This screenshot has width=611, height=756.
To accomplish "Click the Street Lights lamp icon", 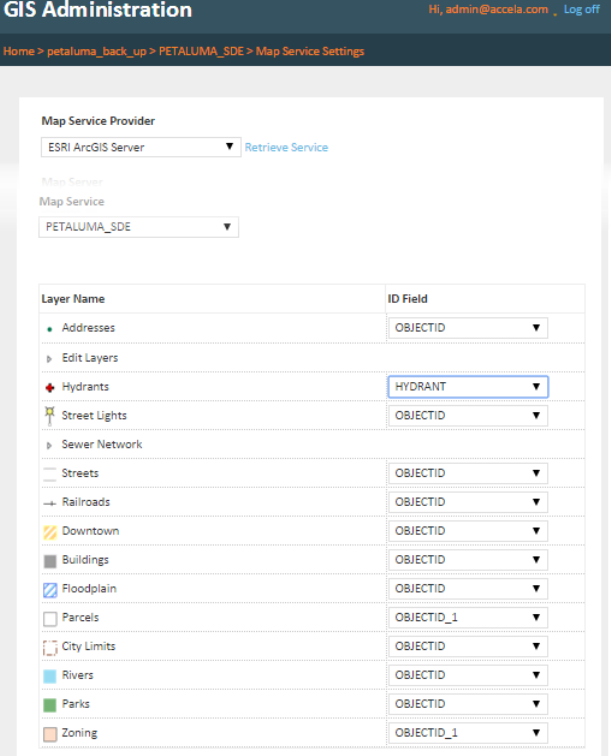I will [49, 414].
